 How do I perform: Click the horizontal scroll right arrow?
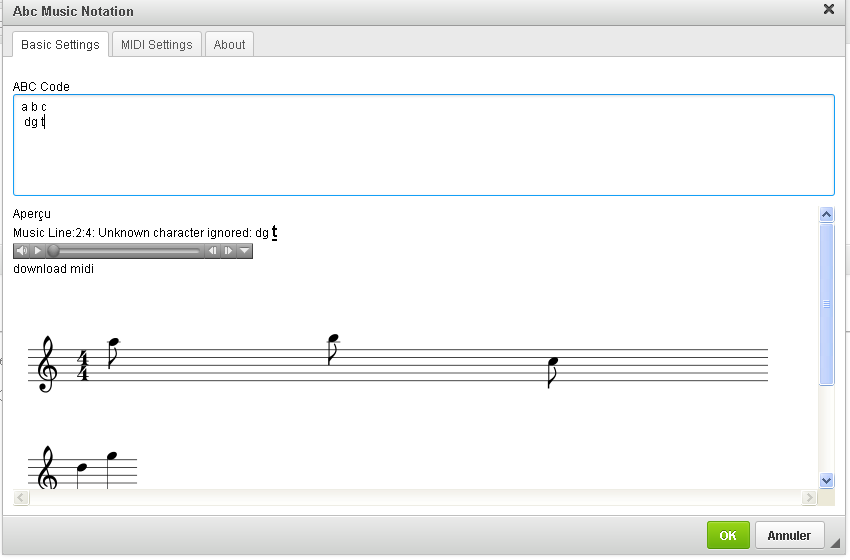(x=809, y=497)
